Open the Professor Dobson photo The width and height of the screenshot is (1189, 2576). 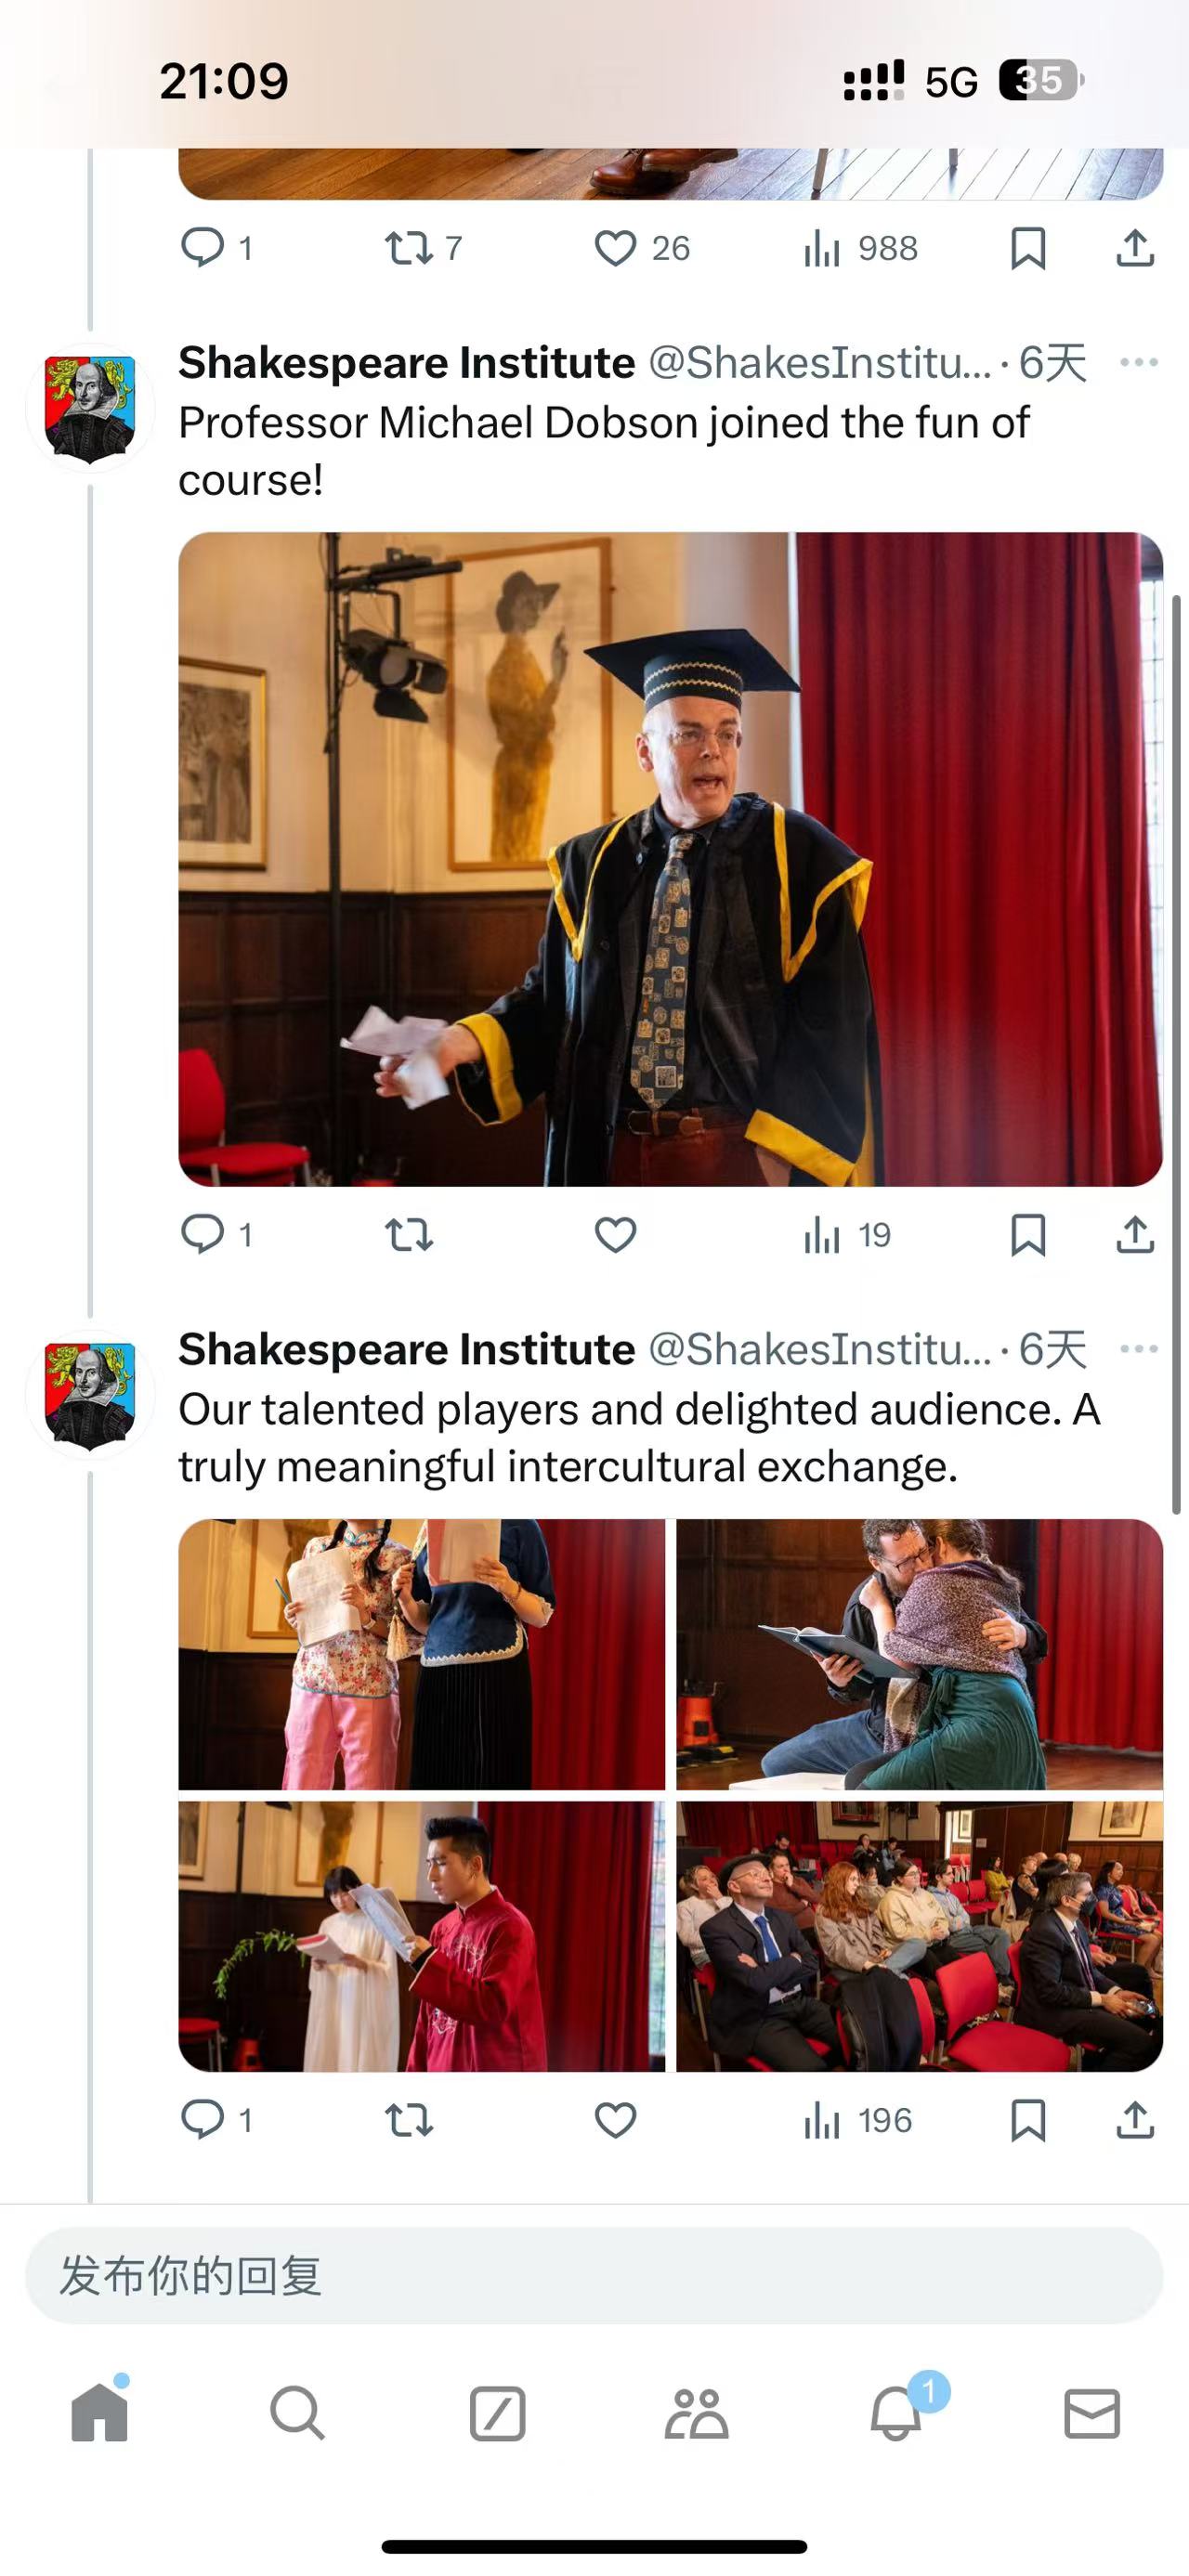(670, 859)
